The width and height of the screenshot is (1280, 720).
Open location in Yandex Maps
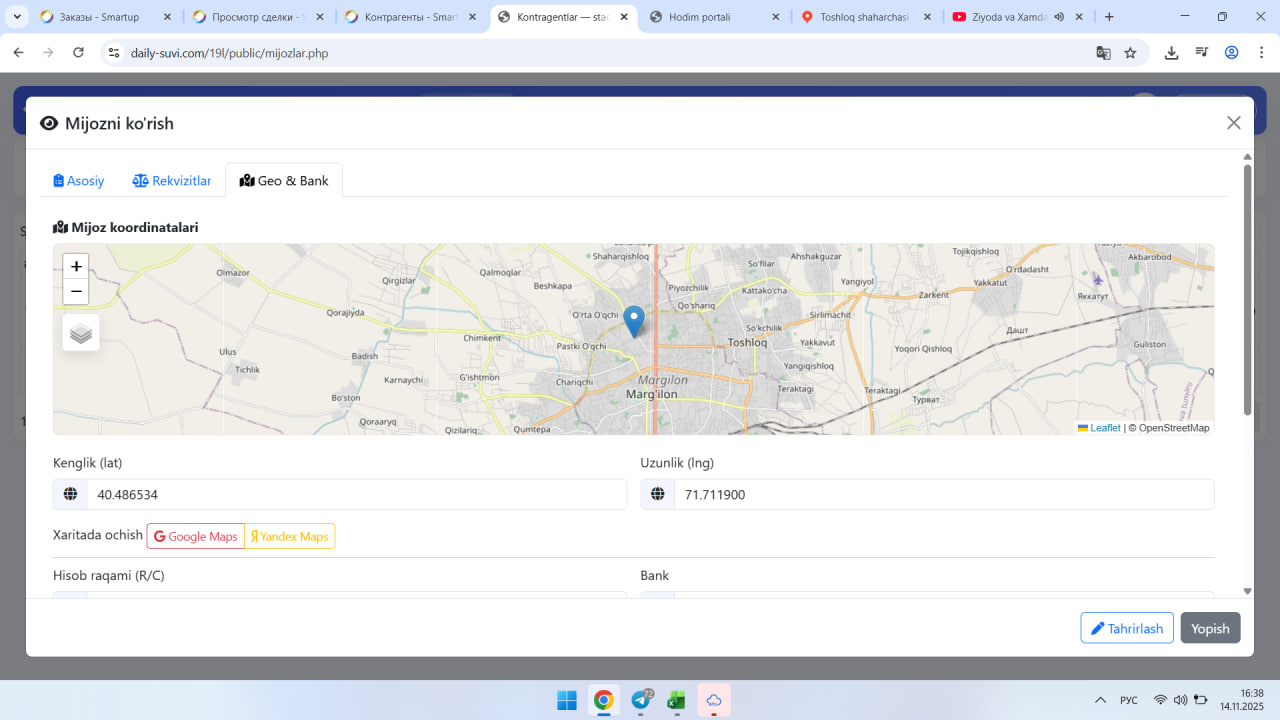click(x=289, y=537)
